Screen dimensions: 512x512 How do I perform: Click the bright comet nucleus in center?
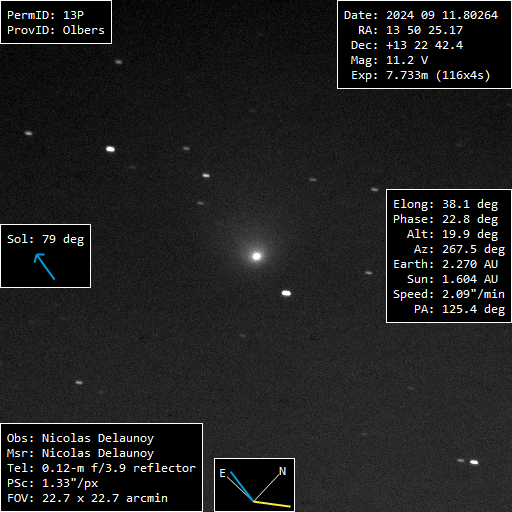256,256
